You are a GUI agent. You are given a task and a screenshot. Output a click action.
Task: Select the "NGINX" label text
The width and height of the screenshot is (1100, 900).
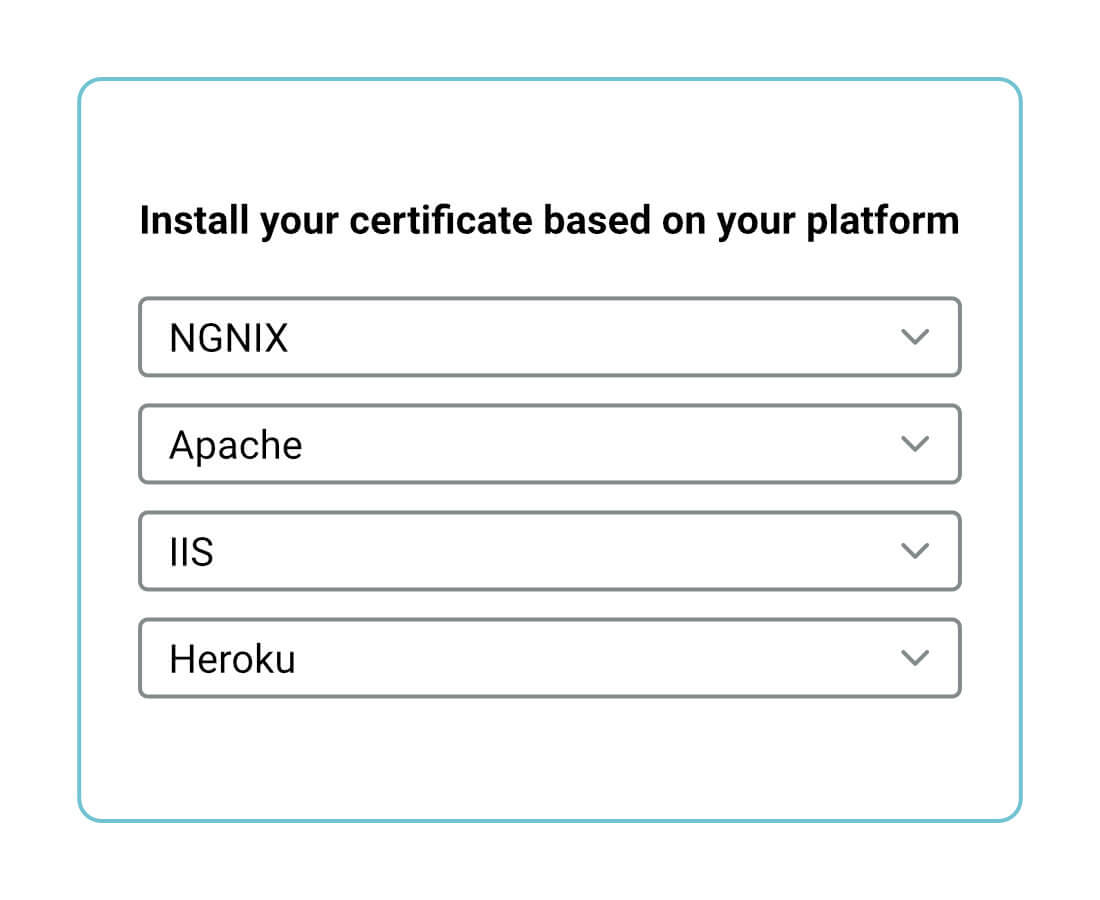[229, 339]
